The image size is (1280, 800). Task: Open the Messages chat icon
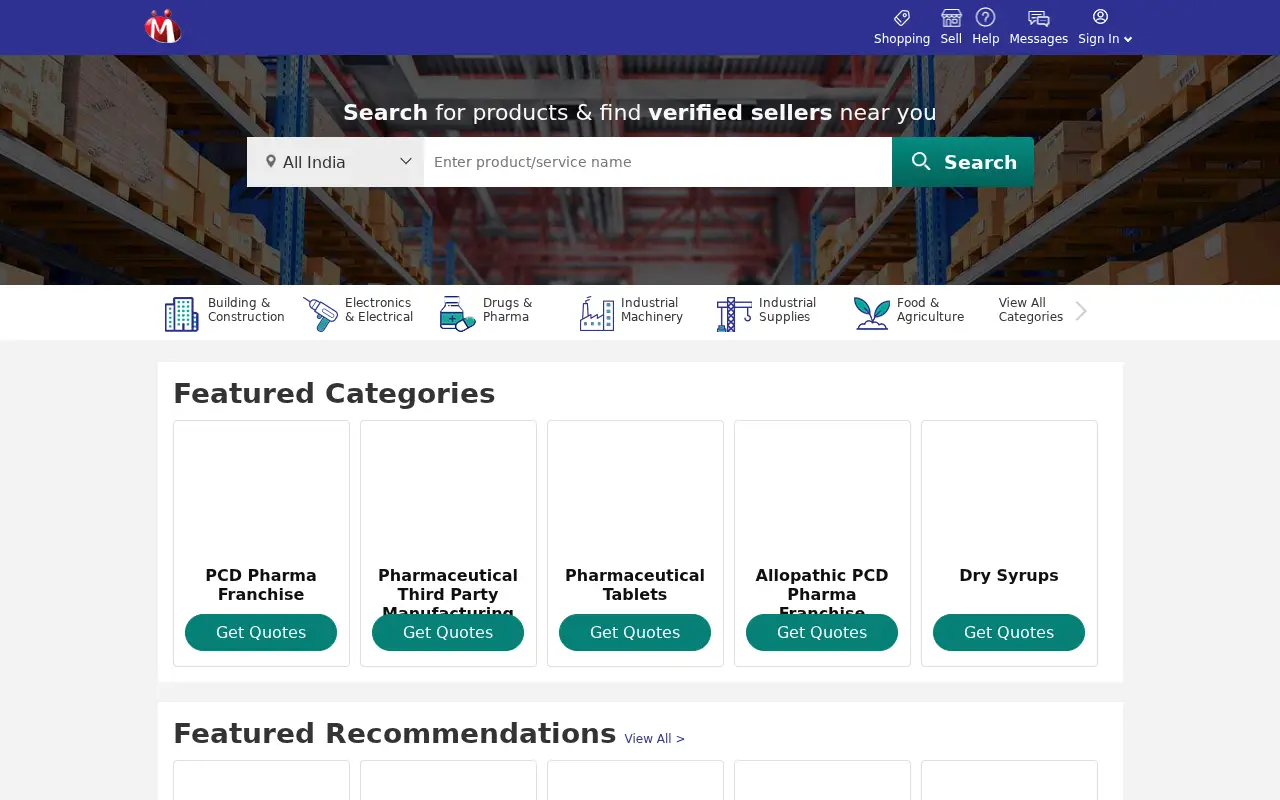pos(1039,18)
